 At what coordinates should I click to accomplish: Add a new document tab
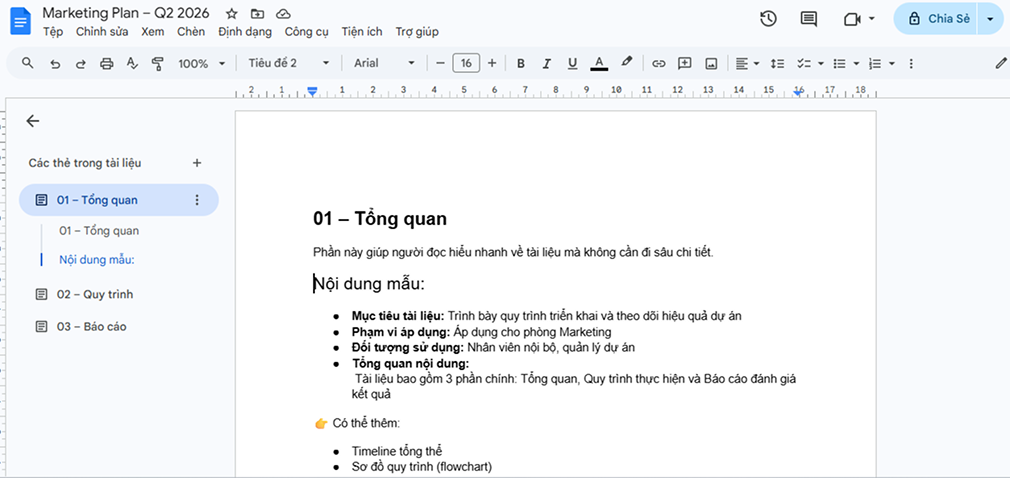click(197, 163)
